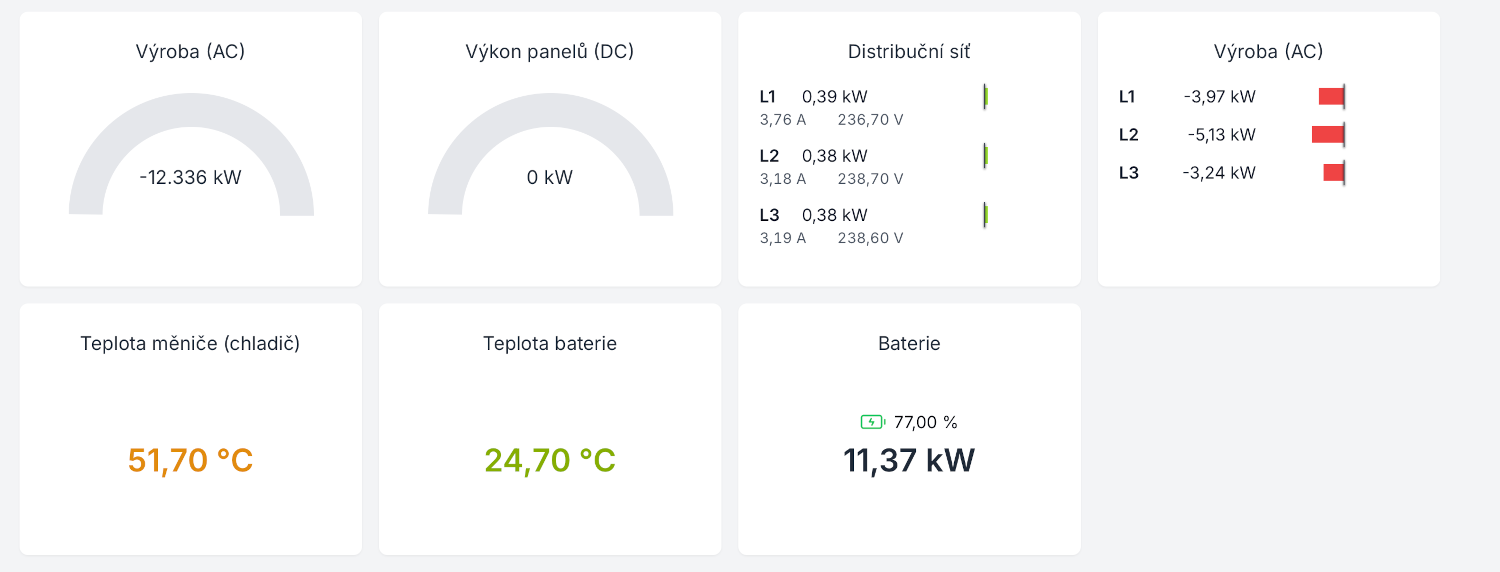Image resolution: width=1500 pixels, height=572 pixels.
Task: Click the 77,00 % battery charge level
Action: point(926,422)
